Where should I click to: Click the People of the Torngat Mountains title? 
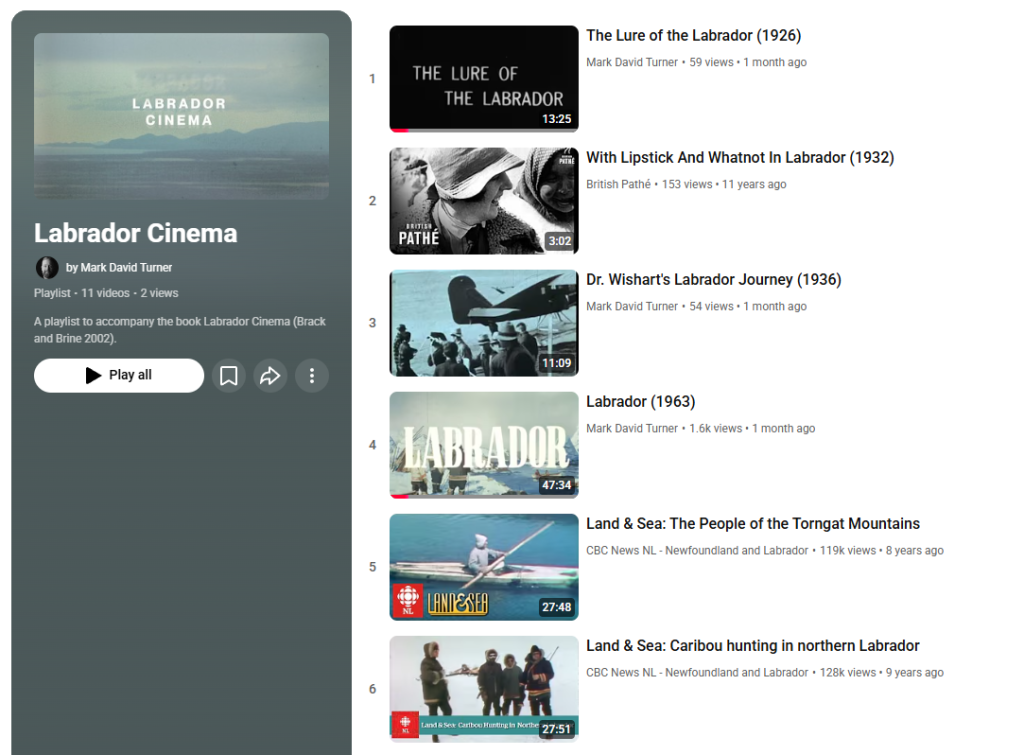pyautogui.click(x=752, y=524)
